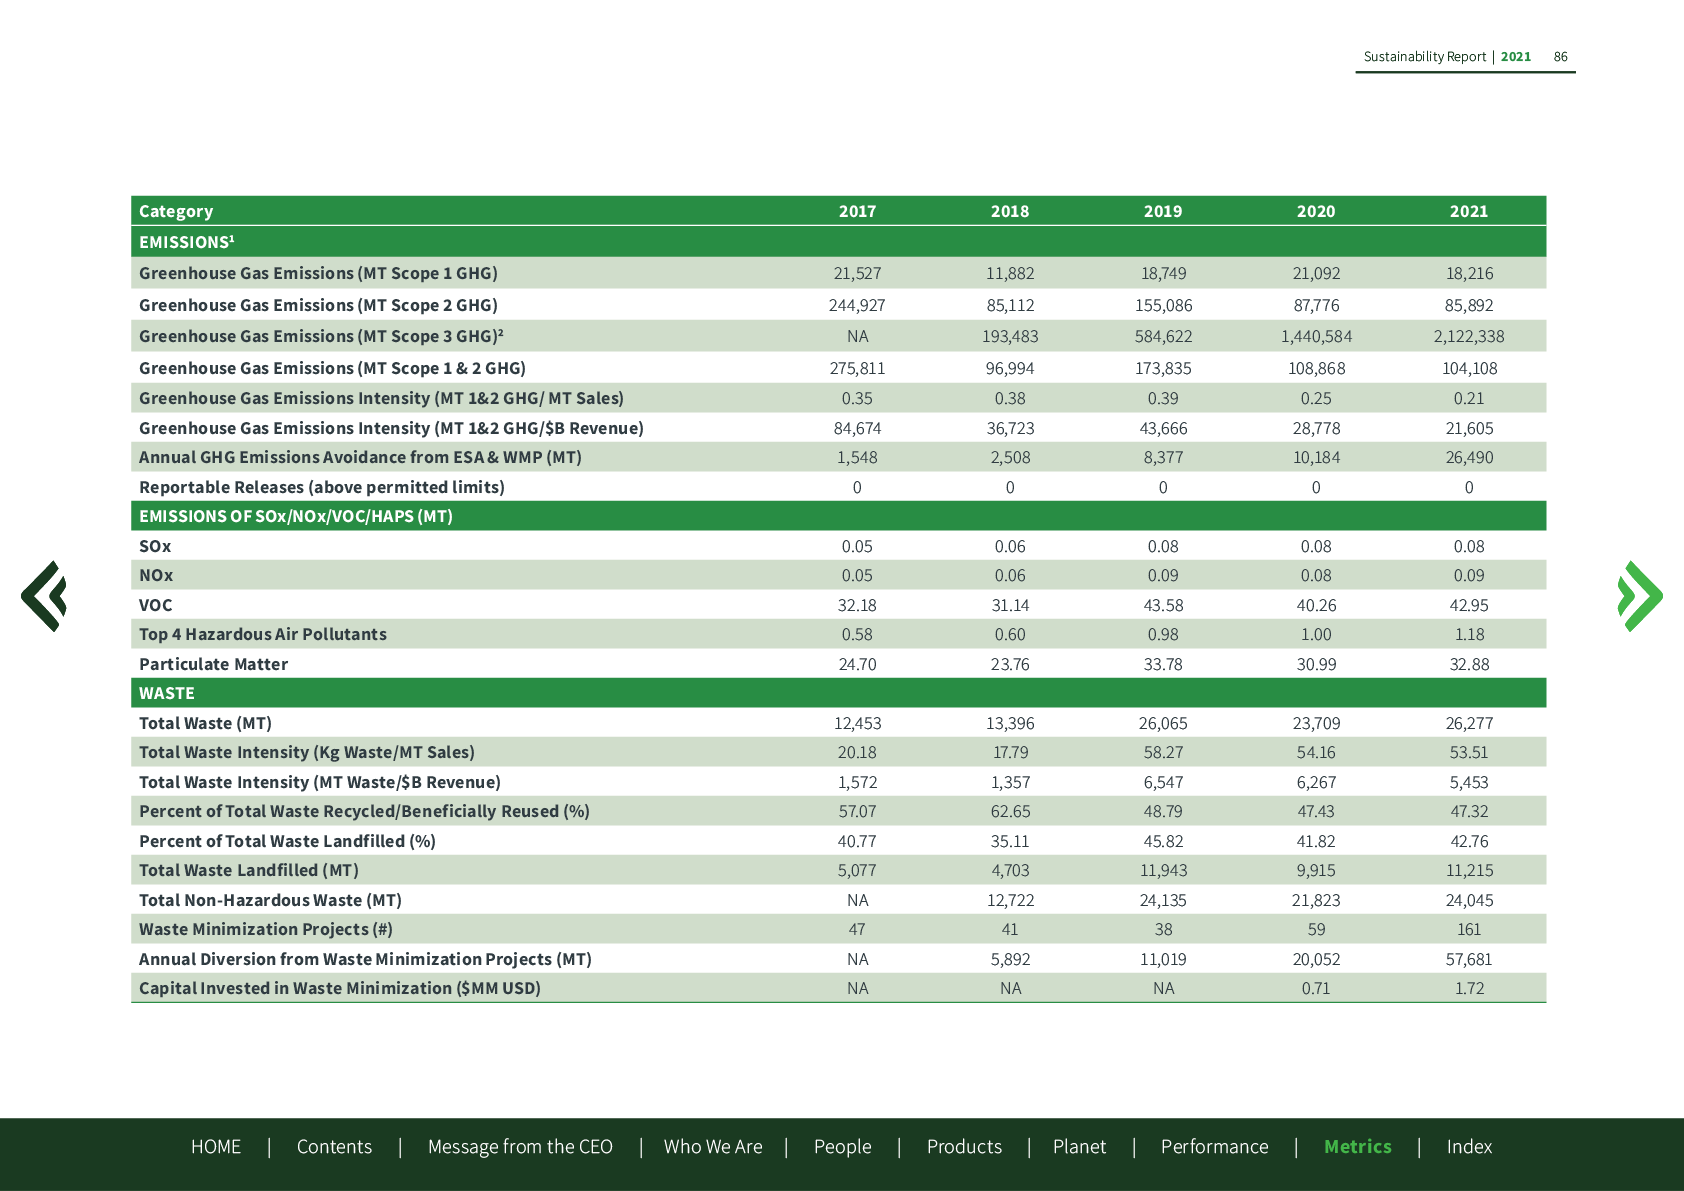Click the 2021 column header
Image resolution: width=1684 pixels, height=1191 pixels.
click(1468, 211)
